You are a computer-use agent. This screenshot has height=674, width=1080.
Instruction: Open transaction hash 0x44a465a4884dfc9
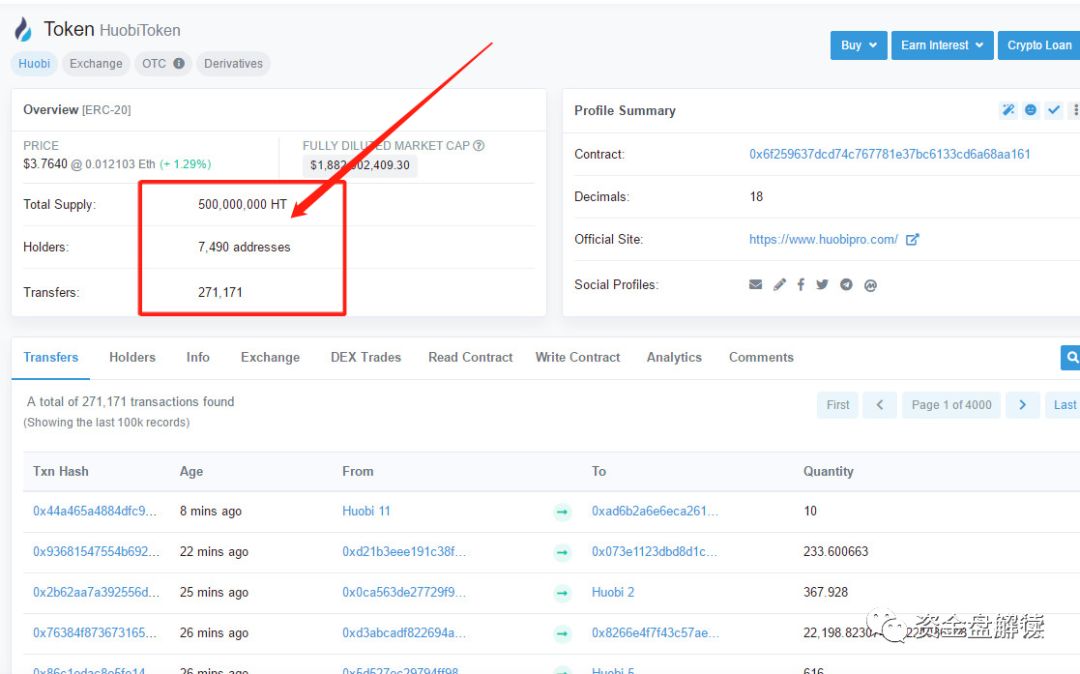pyautogui.click(x=95, y=511)
